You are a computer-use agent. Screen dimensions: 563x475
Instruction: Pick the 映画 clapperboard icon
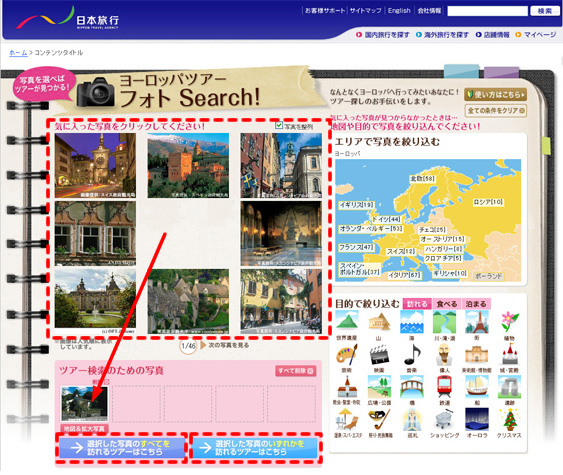[x=379, y=354]
